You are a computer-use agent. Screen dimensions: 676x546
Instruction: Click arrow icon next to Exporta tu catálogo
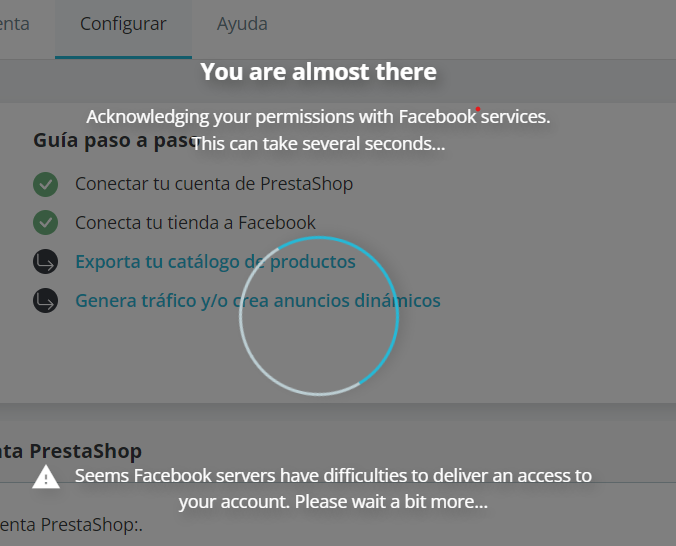(x=45, y=262)
